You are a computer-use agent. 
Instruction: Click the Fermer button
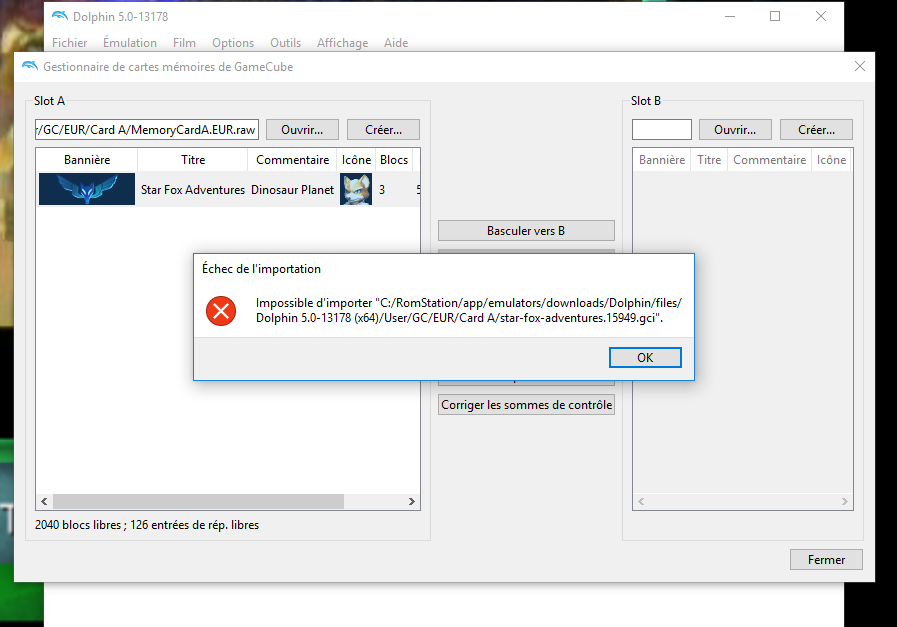click(826, 559)
